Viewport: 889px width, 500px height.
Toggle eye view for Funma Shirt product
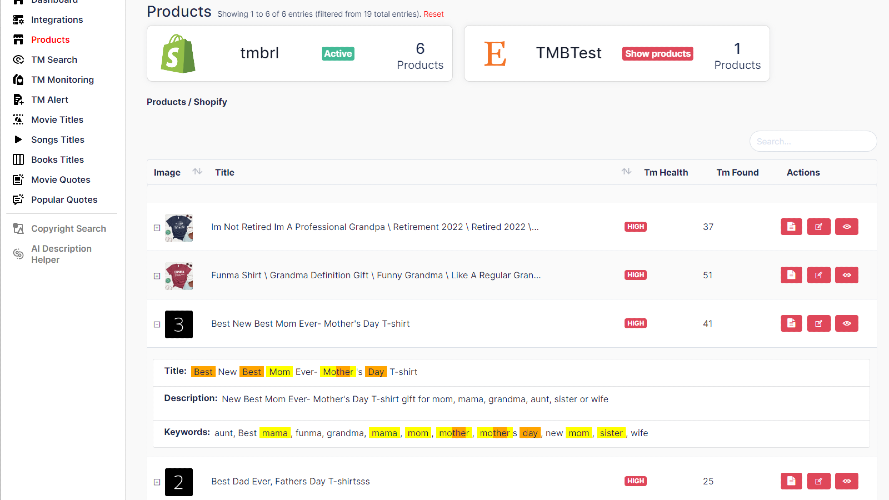pos(847,275)
